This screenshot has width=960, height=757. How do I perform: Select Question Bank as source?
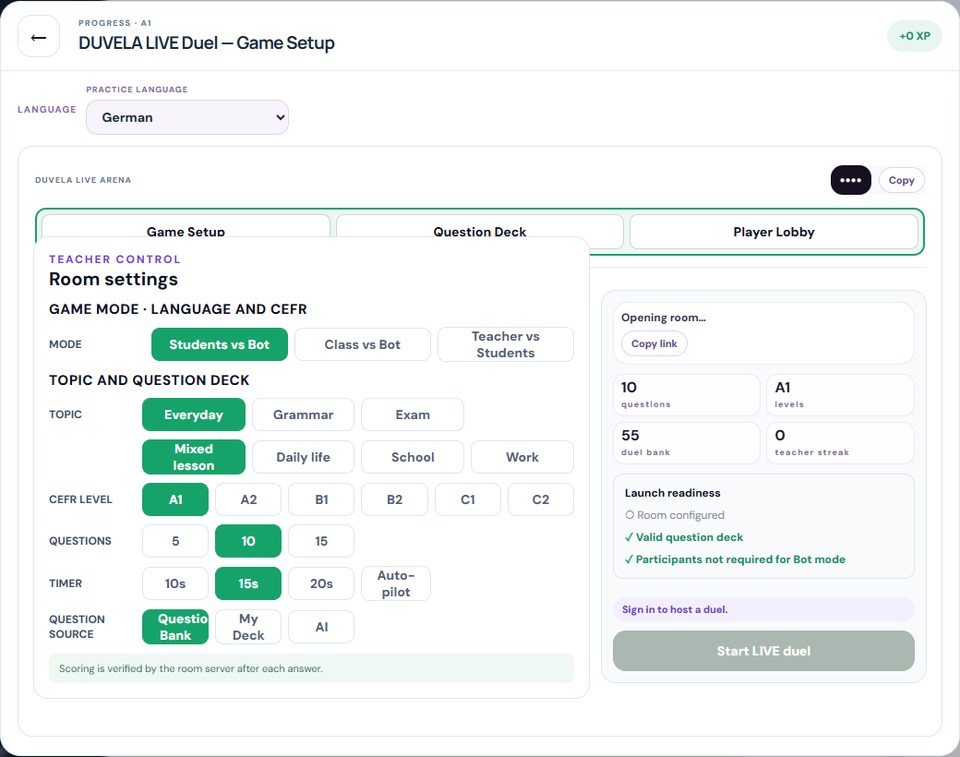(x=175, y=627)
